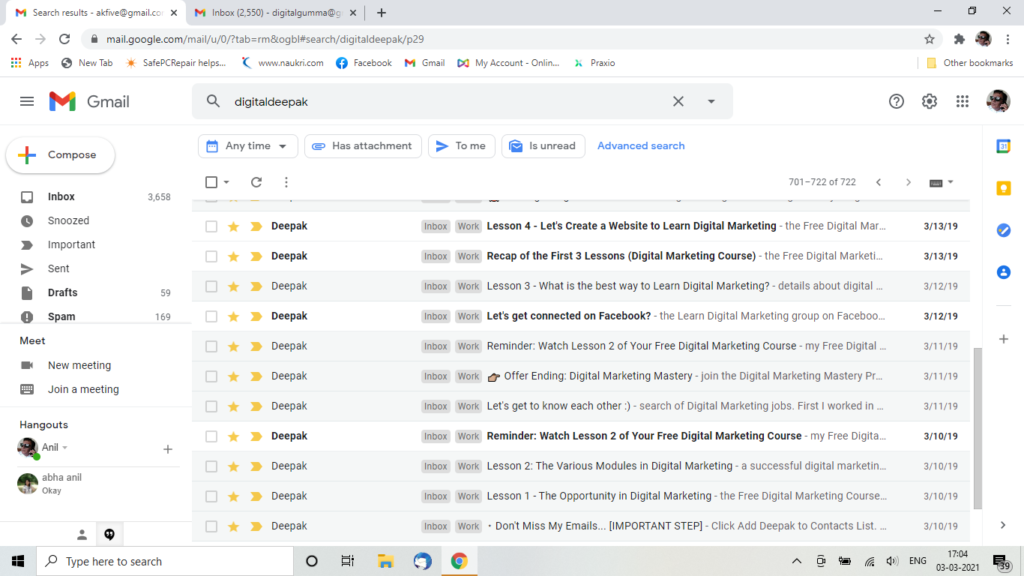Refresh the search results list
This screenshot has height=576, width=1024.
pyautogui.click(x=258, y=182)
